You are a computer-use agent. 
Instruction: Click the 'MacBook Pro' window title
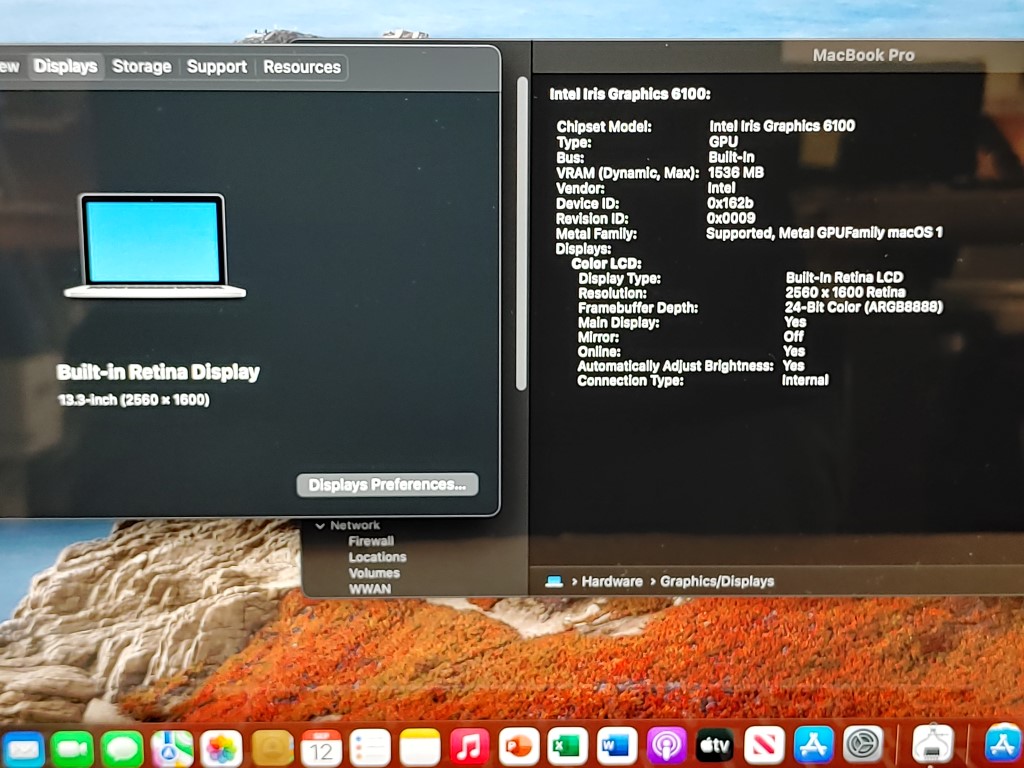click(x=863, y=56)
